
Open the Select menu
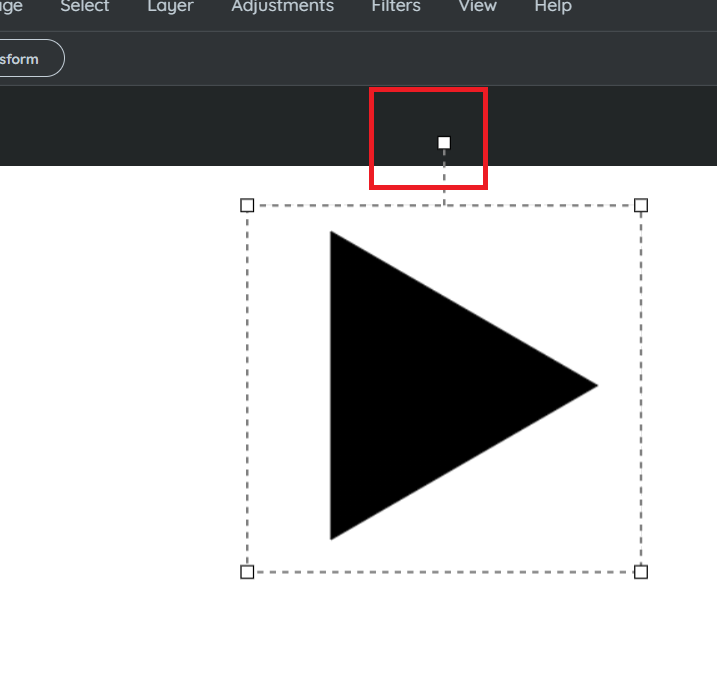pyautogui.click(x=85, y=6)
